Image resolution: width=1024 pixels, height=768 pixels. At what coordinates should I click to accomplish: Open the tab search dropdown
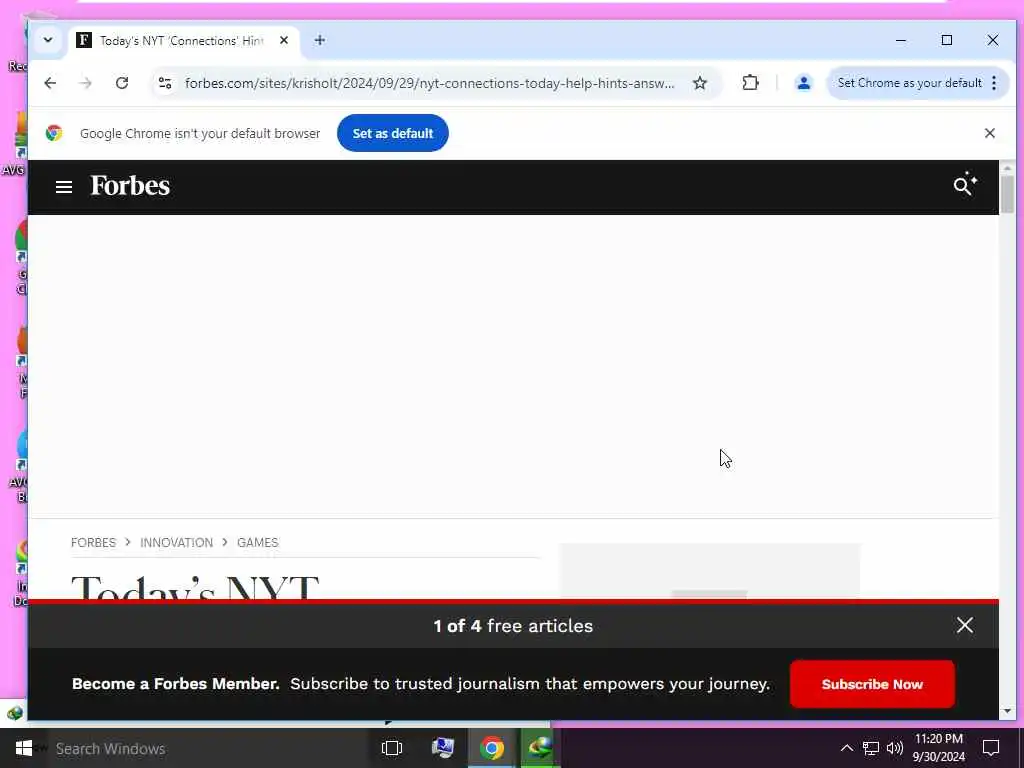point(48,40)
